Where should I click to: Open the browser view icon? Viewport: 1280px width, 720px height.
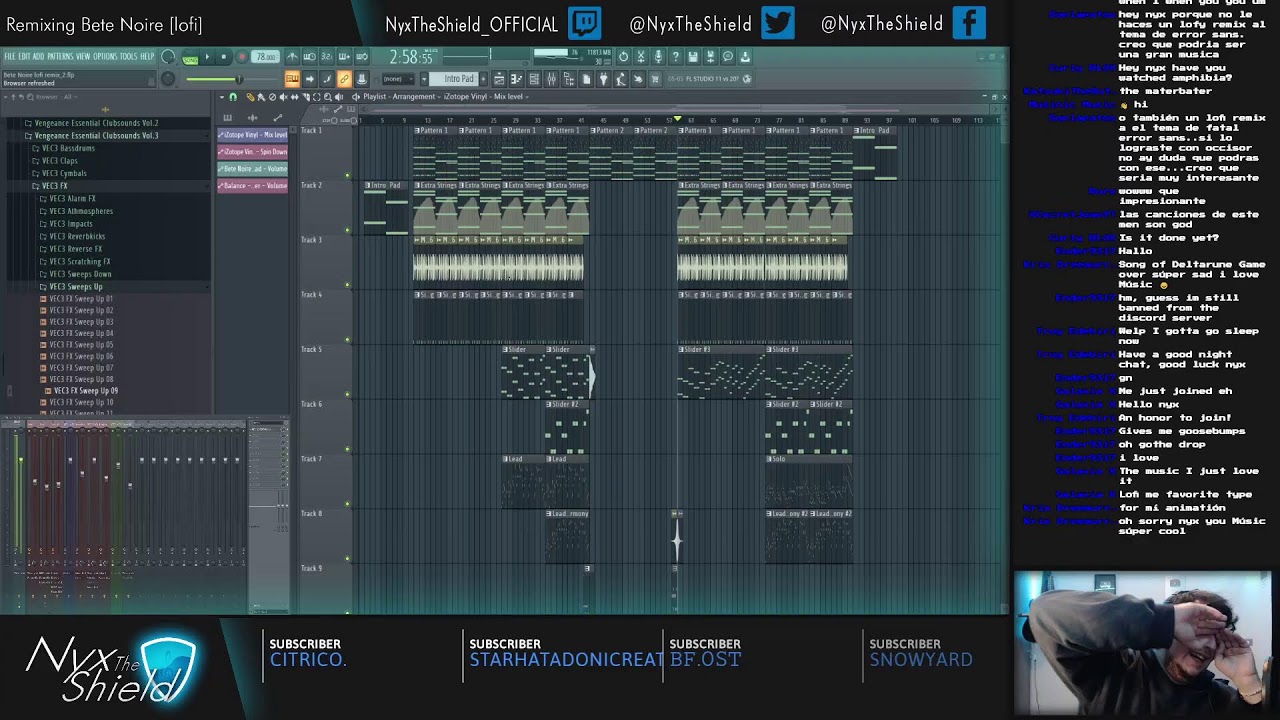point(569,79)
